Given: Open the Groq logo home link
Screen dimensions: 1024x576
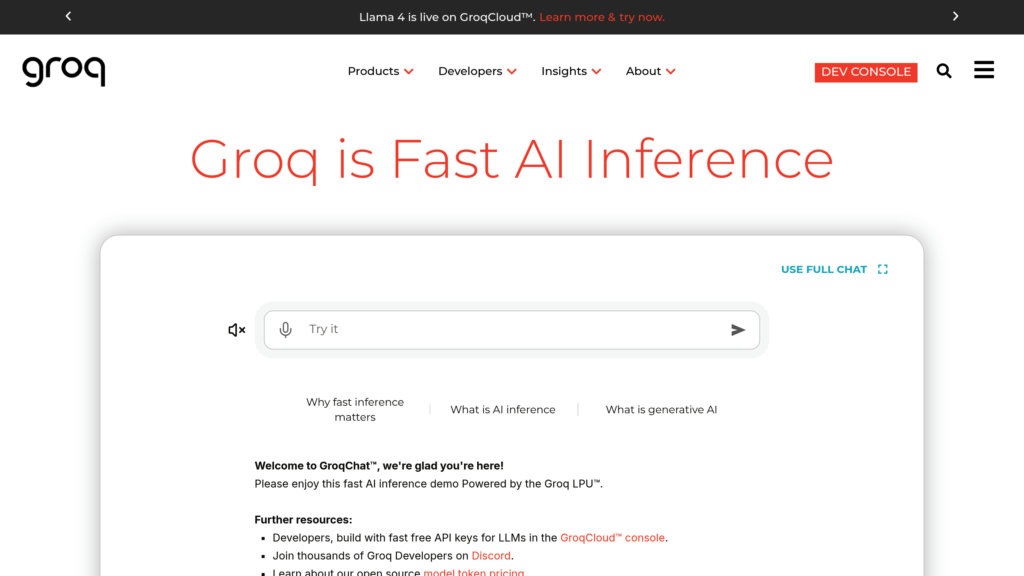Looking at the screenshot, I should point(63,71).
